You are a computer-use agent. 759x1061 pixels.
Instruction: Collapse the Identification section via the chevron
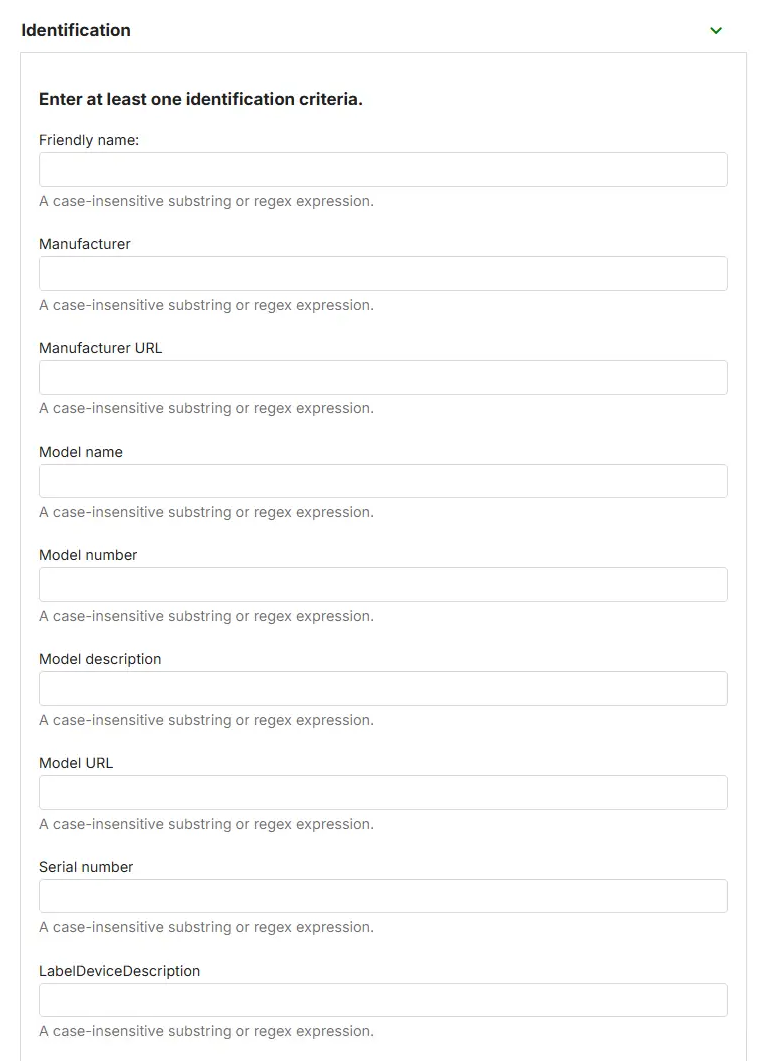(x=716, y=30)
